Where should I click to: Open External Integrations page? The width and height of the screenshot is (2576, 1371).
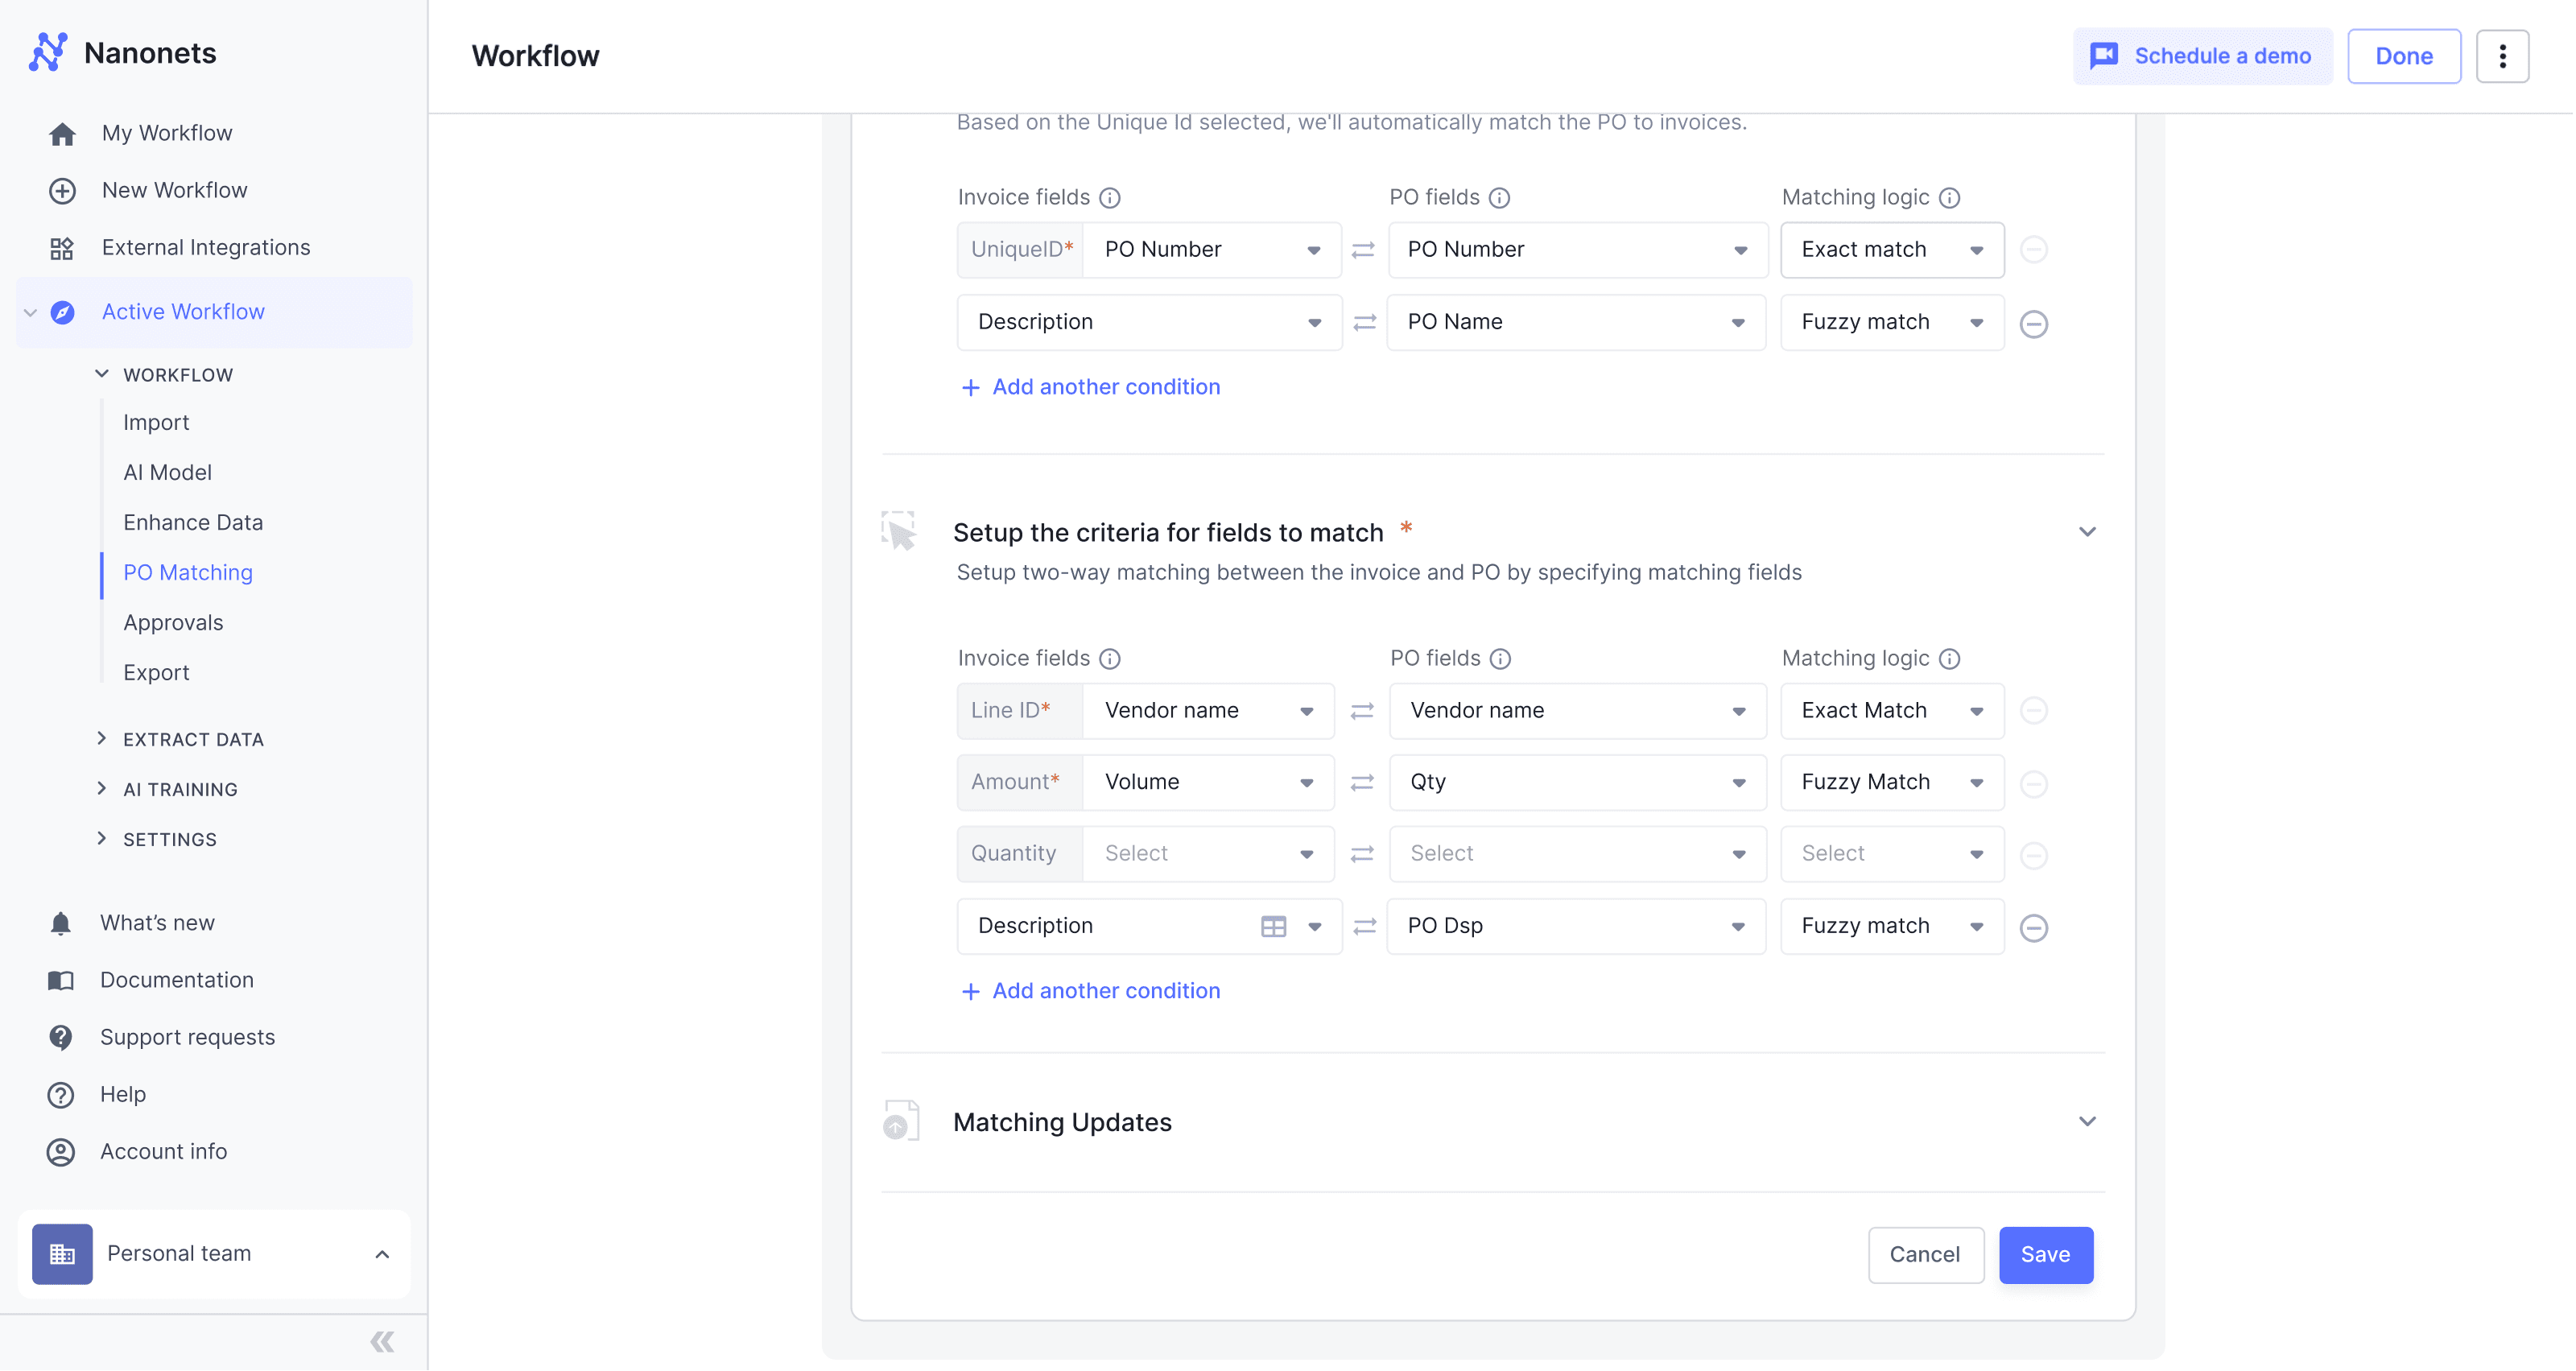205,247
